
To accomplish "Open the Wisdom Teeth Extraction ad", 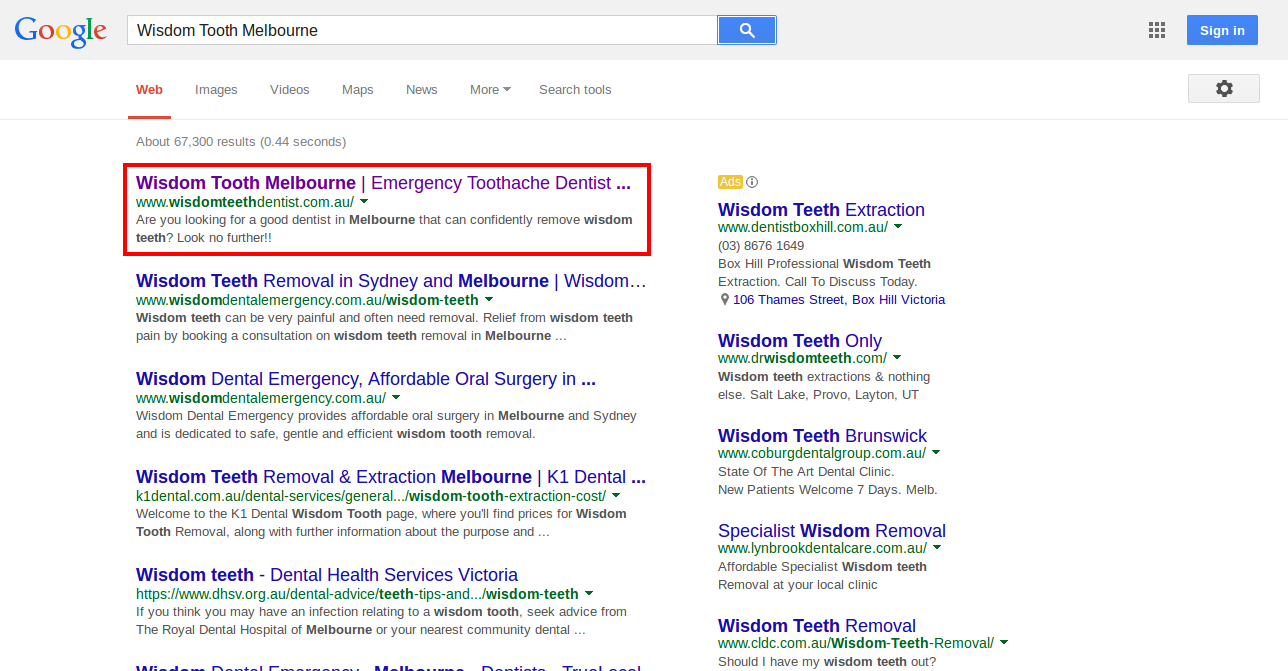I will [821, 210].
